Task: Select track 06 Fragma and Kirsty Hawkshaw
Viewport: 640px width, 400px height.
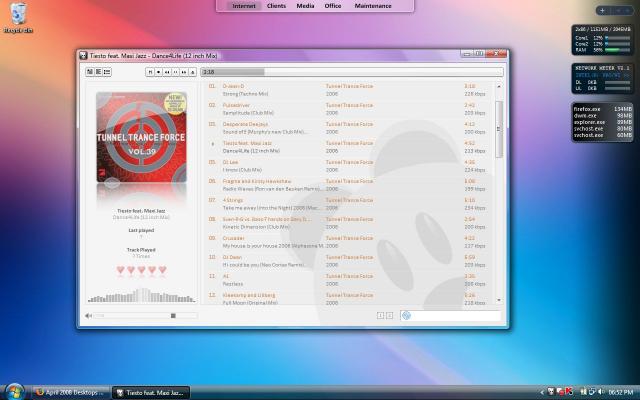Action: coord(347,185)
